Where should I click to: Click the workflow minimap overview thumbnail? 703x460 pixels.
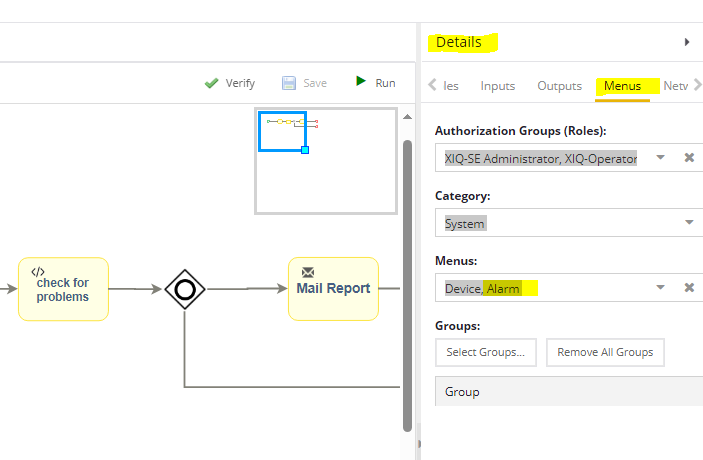coord(326,160)
